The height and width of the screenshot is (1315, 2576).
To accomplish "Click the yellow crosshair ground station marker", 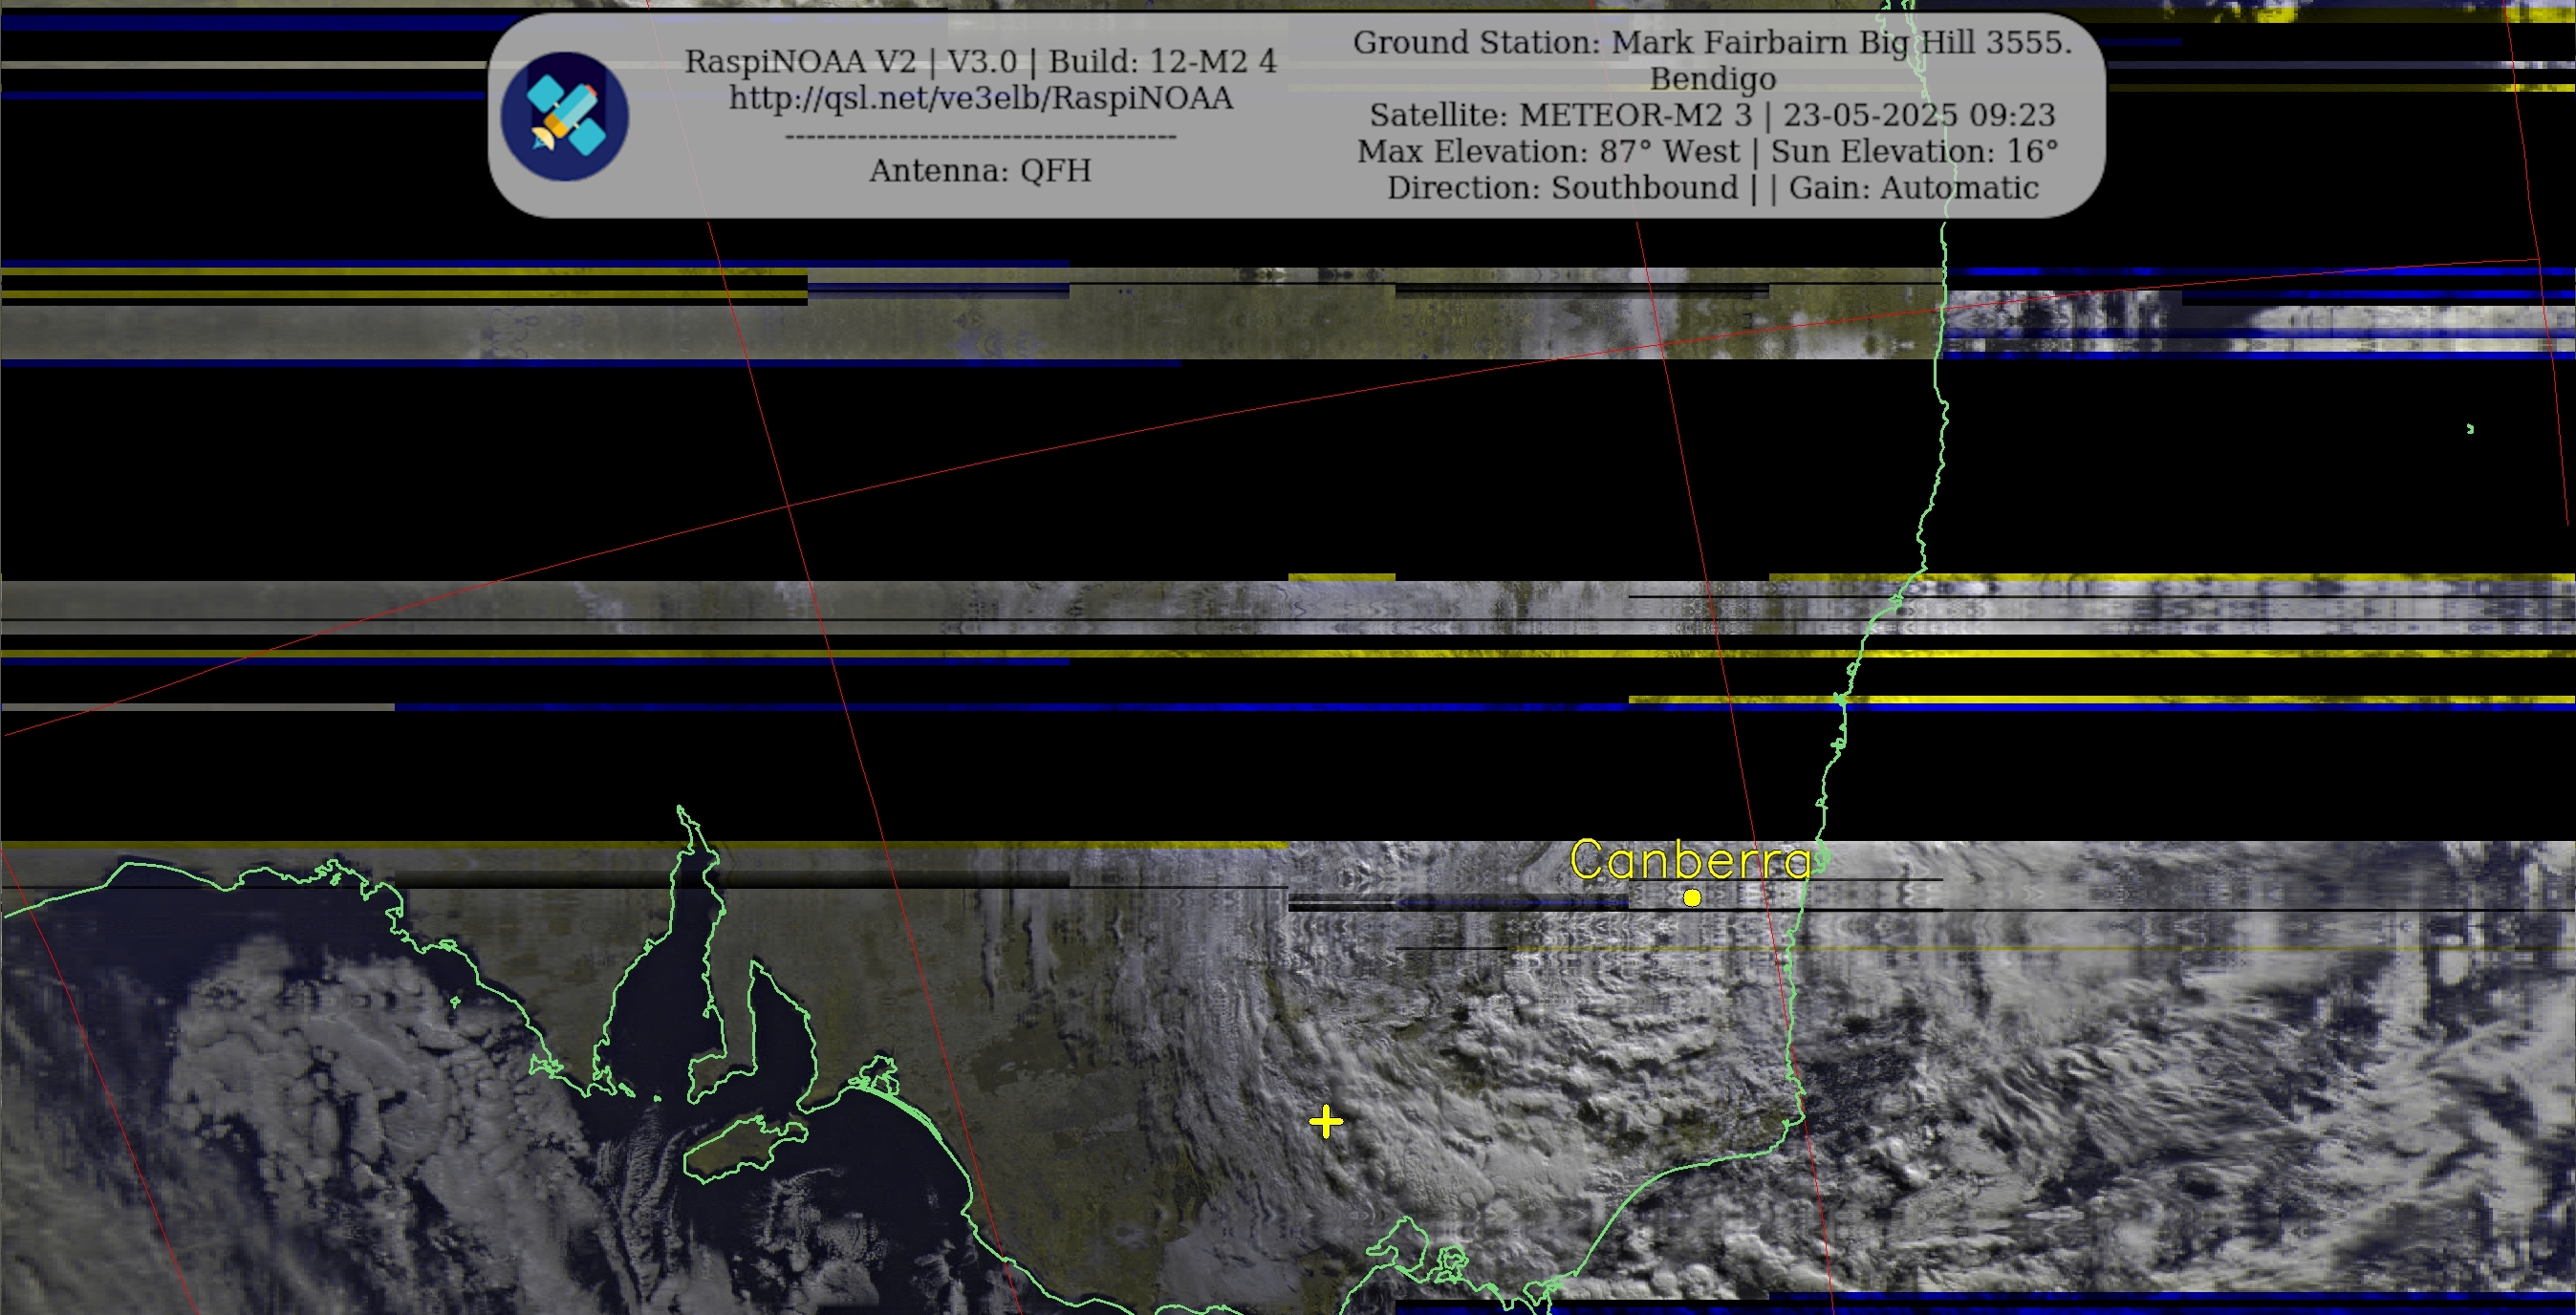I will 1326,1122.
